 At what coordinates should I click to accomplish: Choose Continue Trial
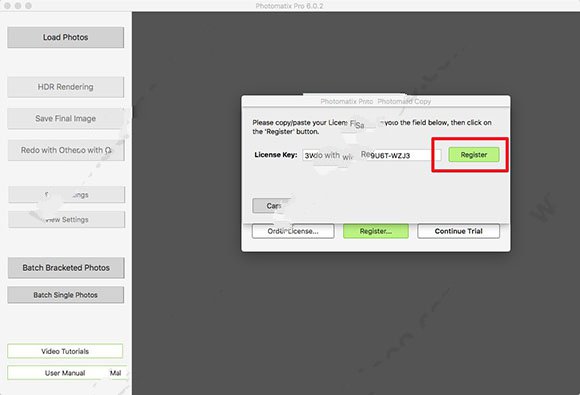pyautogui.click(x=459, y=231)
